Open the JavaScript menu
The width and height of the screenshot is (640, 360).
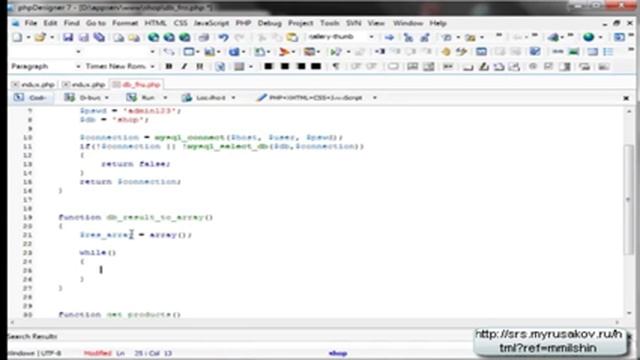click(211, 23)
